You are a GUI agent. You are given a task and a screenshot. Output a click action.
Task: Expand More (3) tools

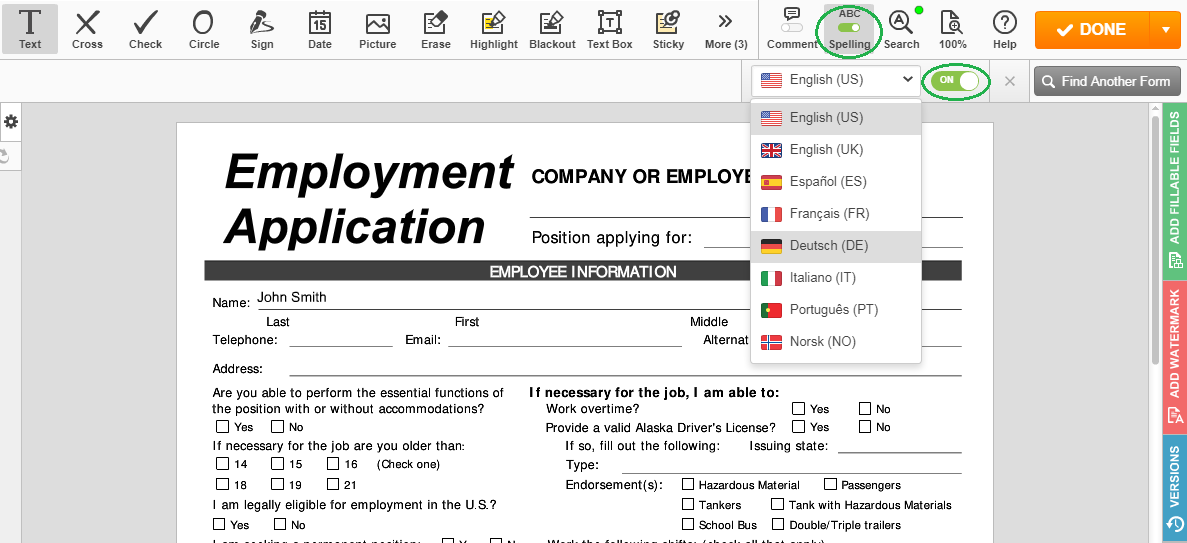(726, 30)
